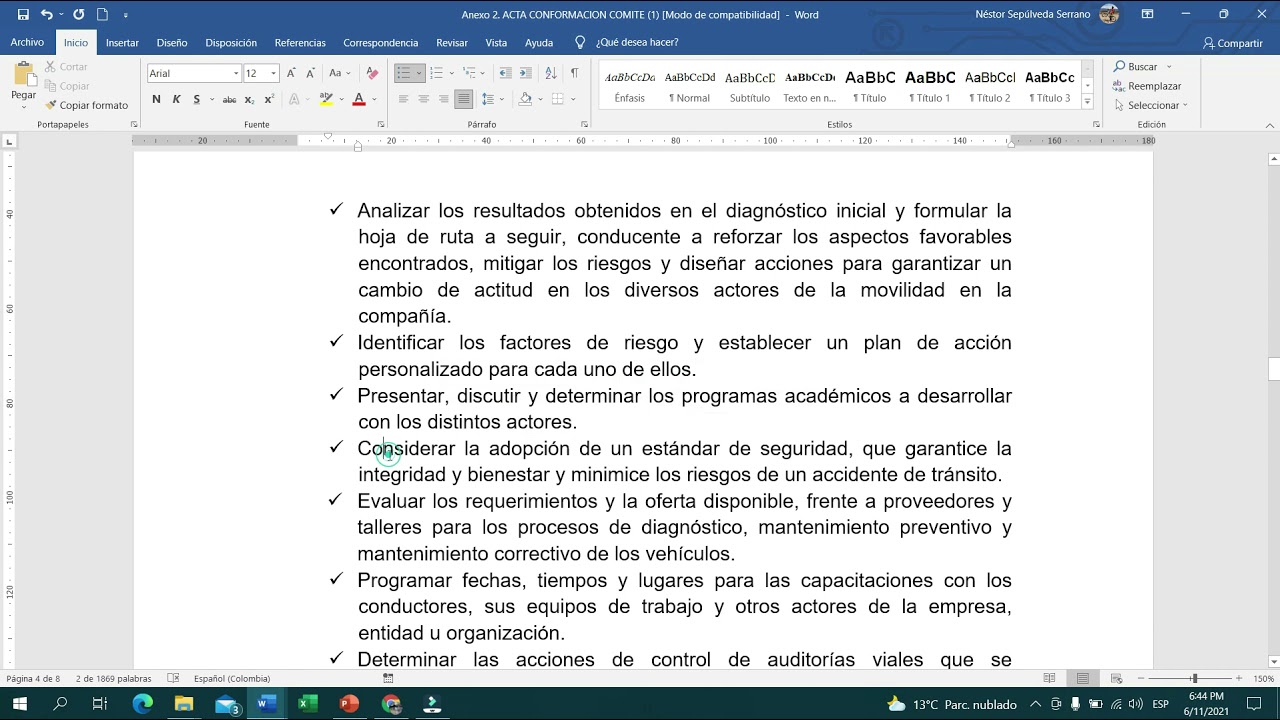1280x720 pixels.
Task: Clear all formatting with eraser icon
Action: (x=372, y=73)
